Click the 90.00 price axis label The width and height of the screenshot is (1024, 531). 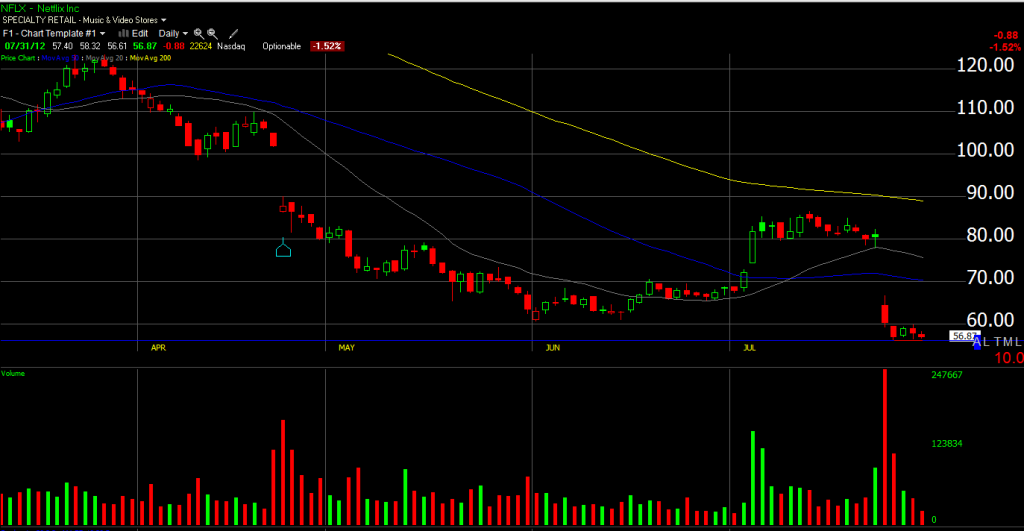(x=990, y=193)
